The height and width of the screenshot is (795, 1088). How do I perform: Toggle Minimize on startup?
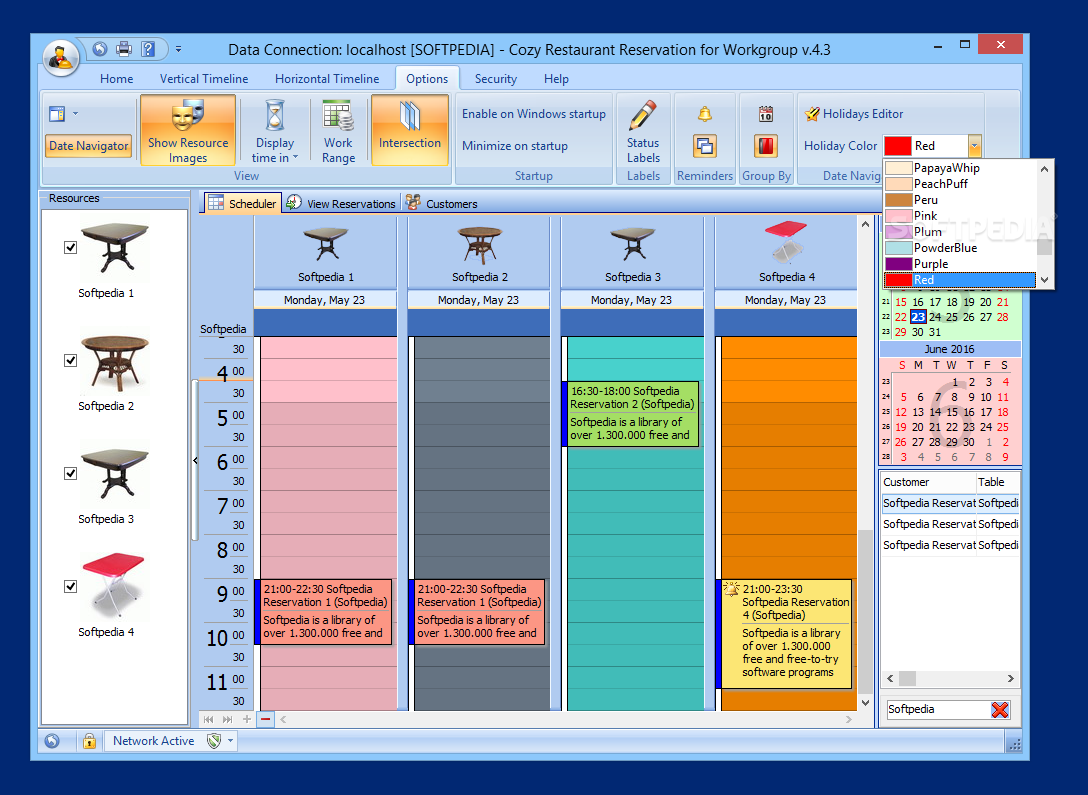coord(515,146)
